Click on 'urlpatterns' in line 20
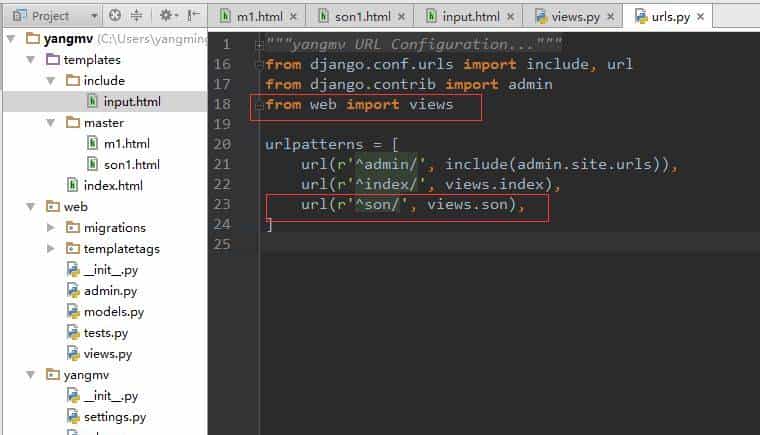Viewport: 760px width, 435px height. tap(314, 145)
